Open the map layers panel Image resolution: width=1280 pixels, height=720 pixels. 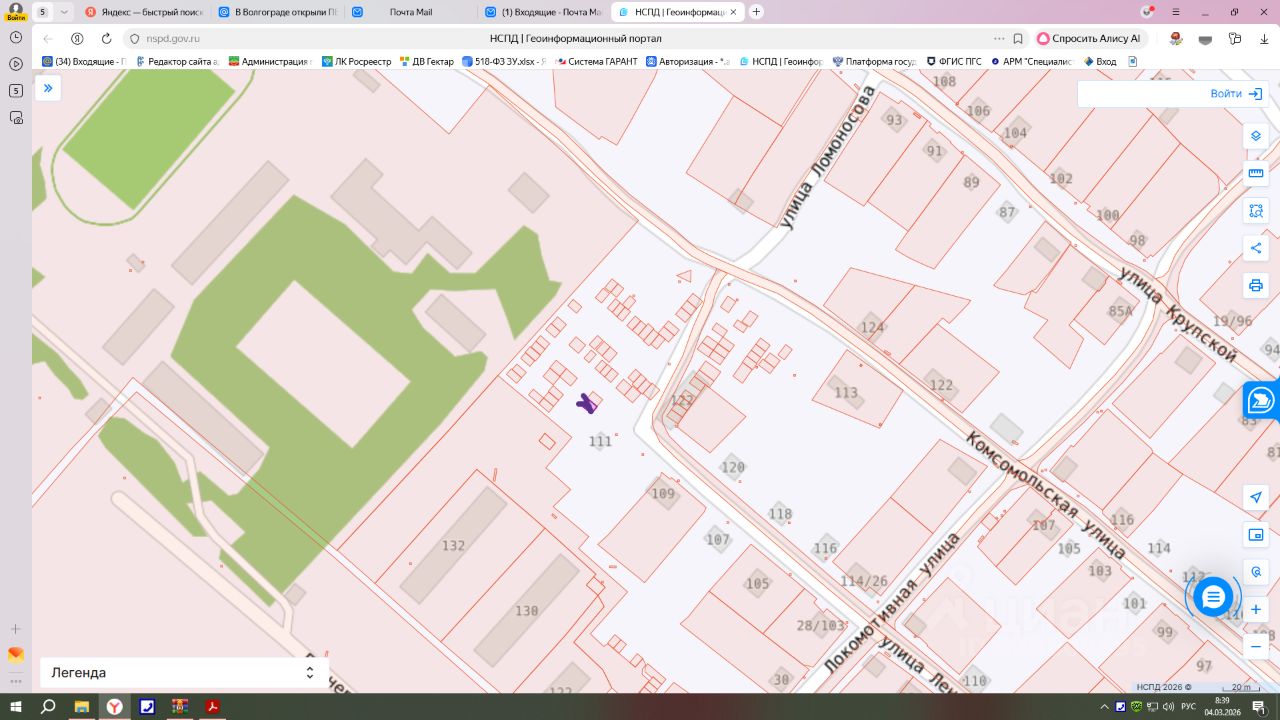tap(1256, 136)
